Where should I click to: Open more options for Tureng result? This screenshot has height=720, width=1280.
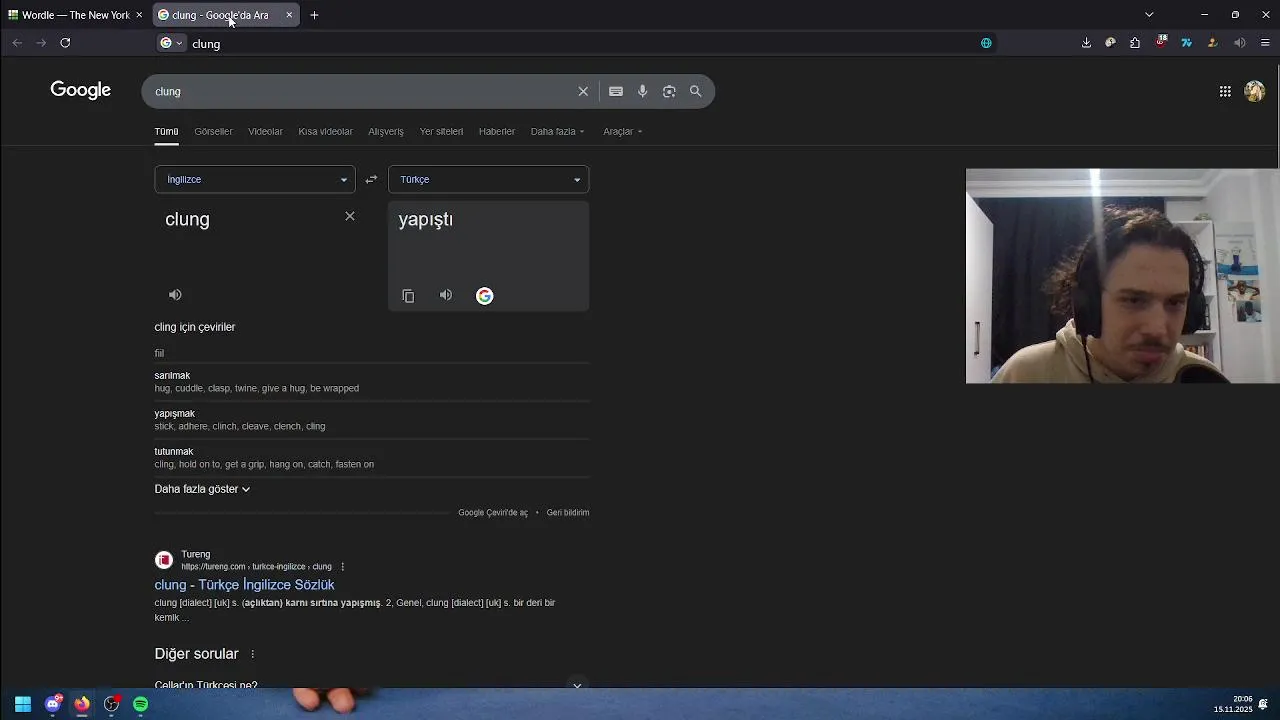tap(342, 567)
